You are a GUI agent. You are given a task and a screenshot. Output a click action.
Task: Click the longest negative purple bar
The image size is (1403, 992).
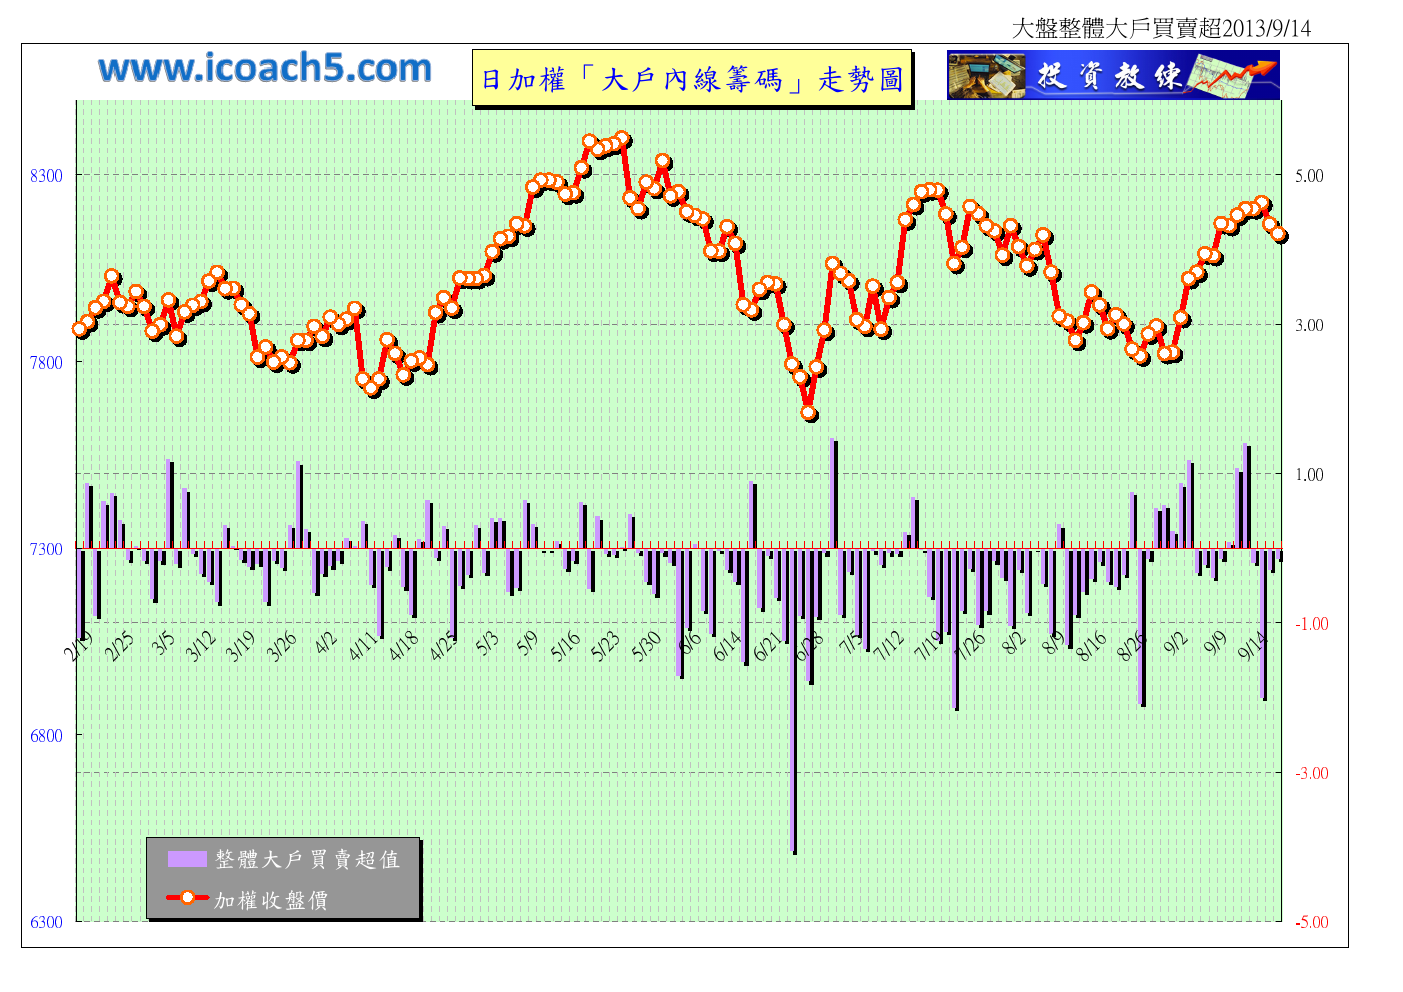point(794,701)
